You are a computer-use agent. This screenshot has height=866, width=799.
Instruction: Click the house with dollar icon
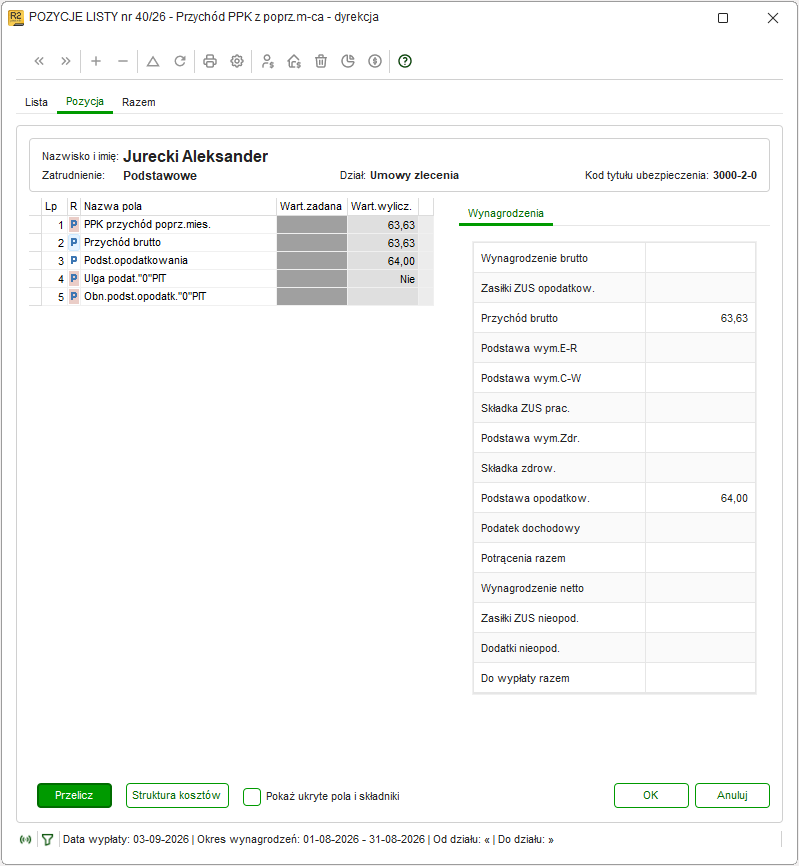point(294,61)
